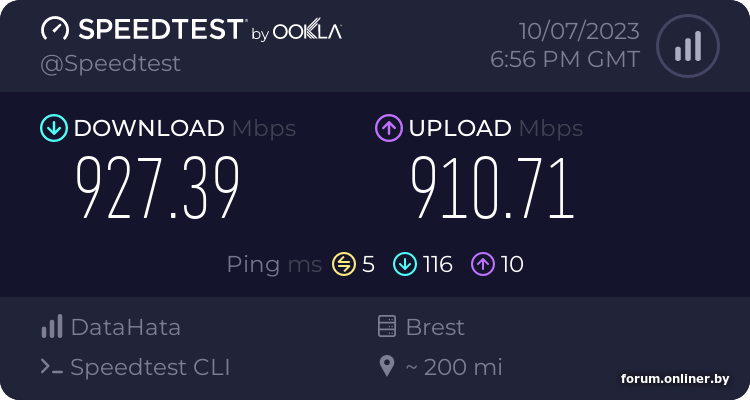Click the forum.onliner.by watermark

pyautogui.click(x=674, y=378)
